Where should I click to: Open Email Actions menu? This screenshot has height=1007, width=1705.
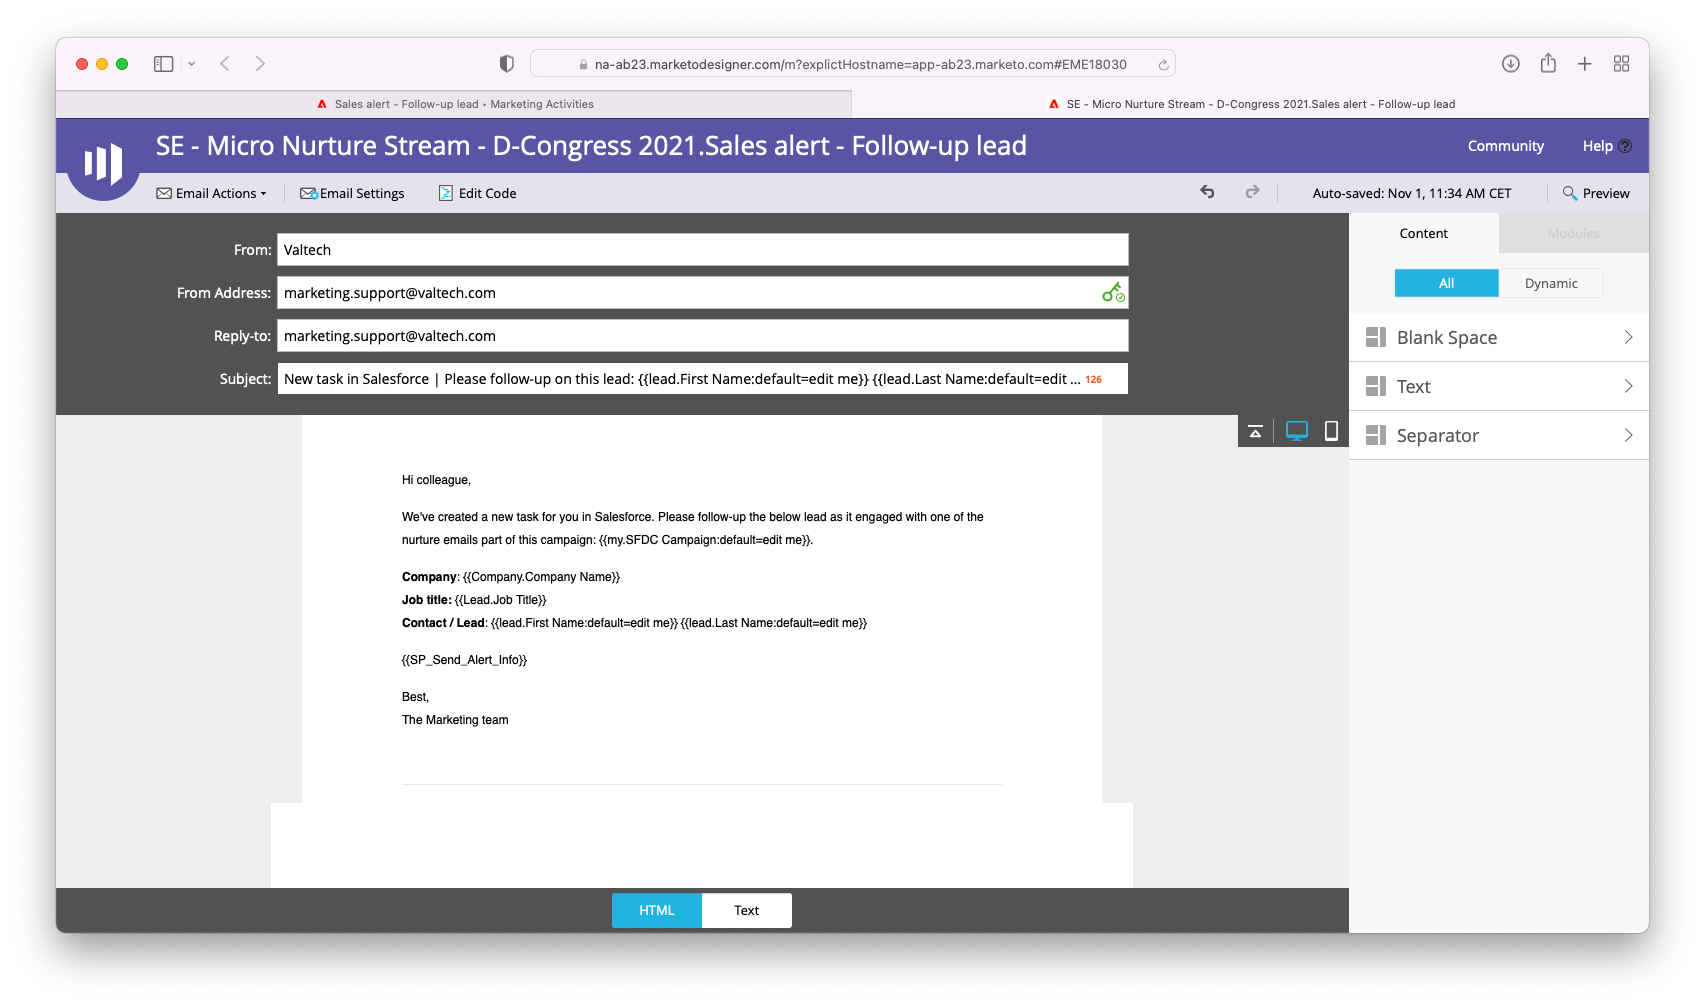[212, 193]
